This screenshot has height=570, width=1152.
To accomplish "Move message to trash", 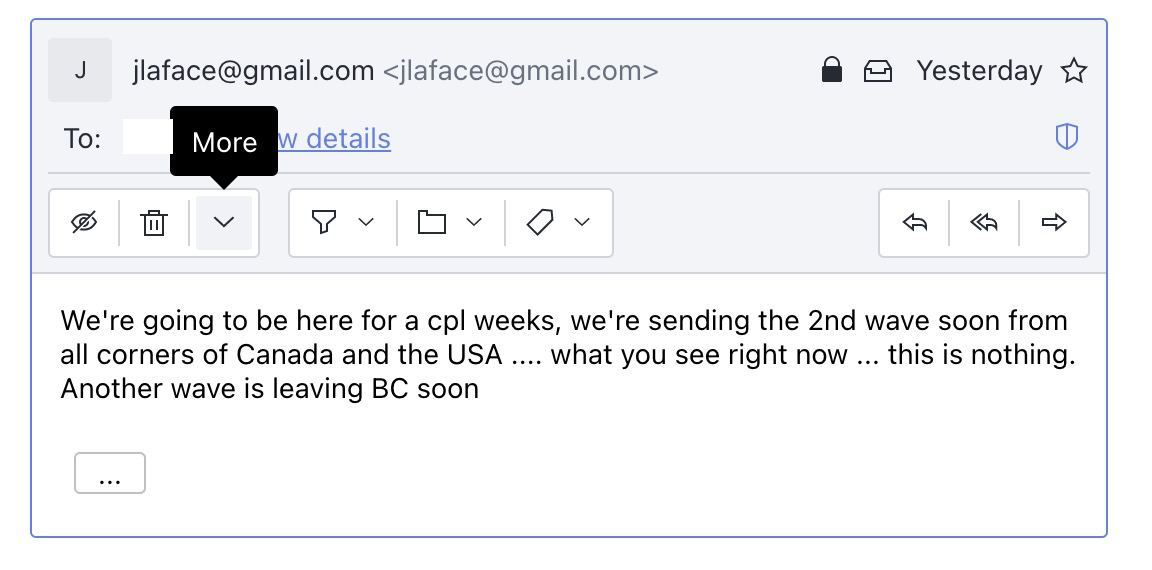I will pyautogui.click(x=154, y=223).
